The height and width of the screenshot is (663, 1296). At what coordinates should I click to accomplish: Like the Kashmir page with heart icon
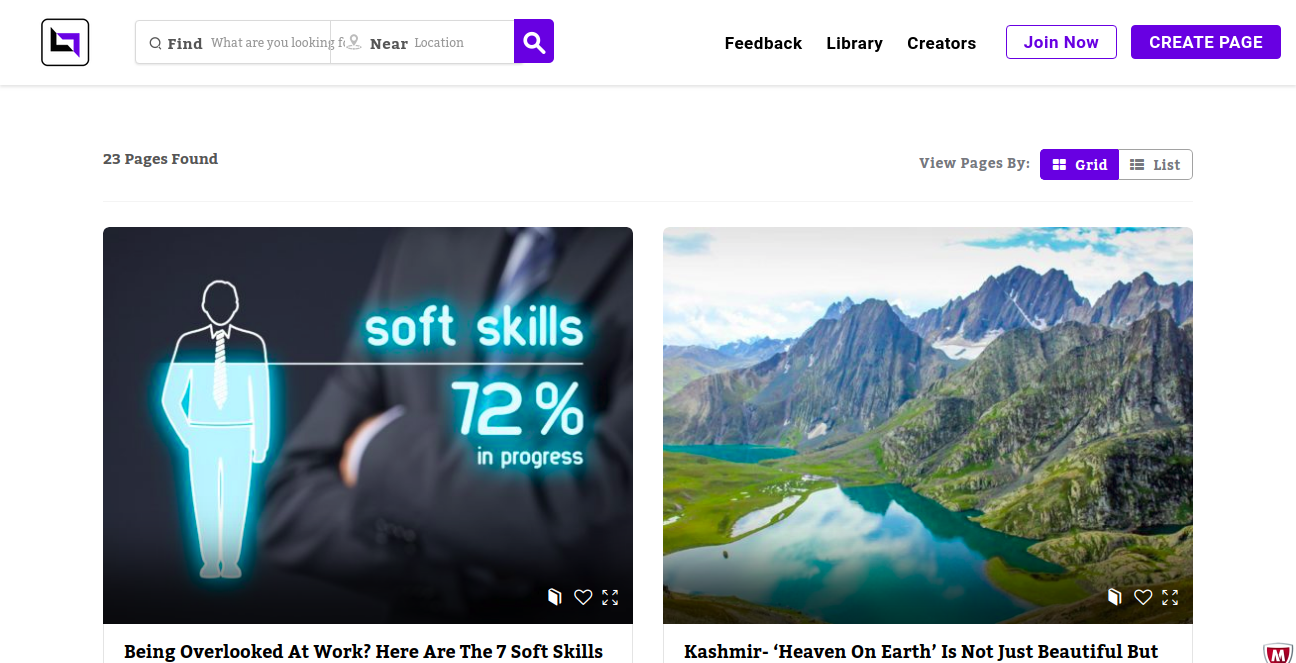tap(1143, 597)
